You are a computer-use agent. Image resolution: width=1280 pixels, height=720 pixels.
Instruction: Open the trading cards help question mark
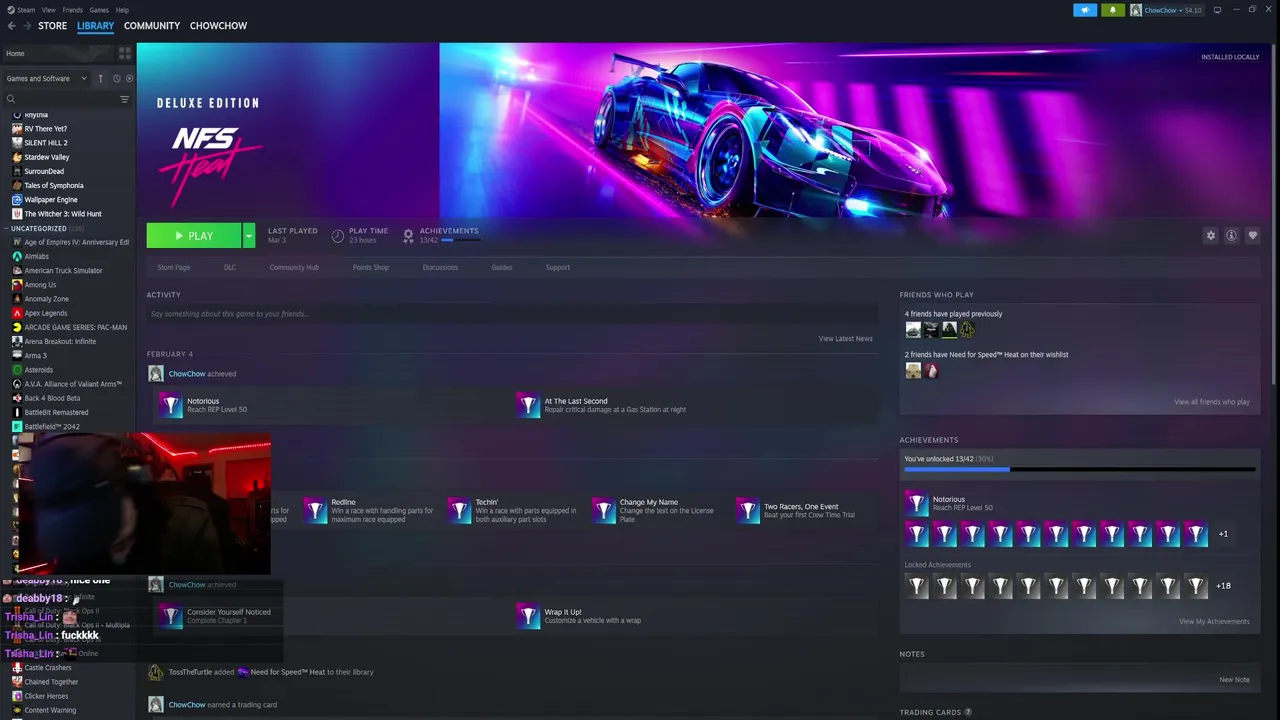coord(968,713)
